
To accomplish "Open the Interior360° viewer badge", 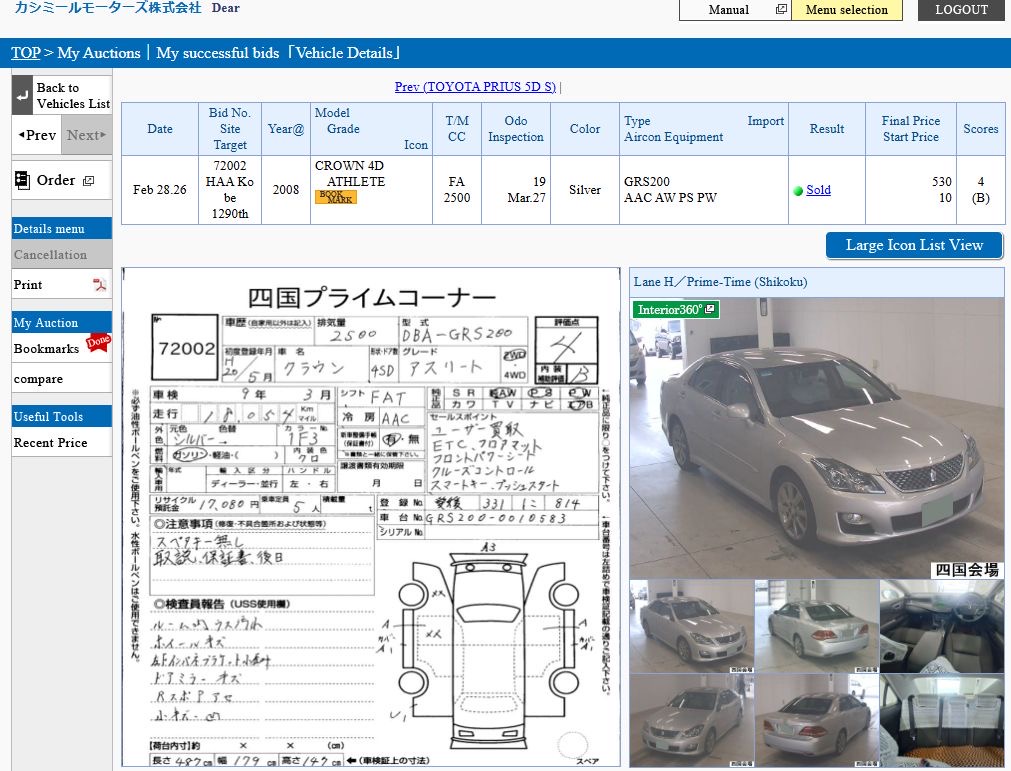I will coord(675,309).
